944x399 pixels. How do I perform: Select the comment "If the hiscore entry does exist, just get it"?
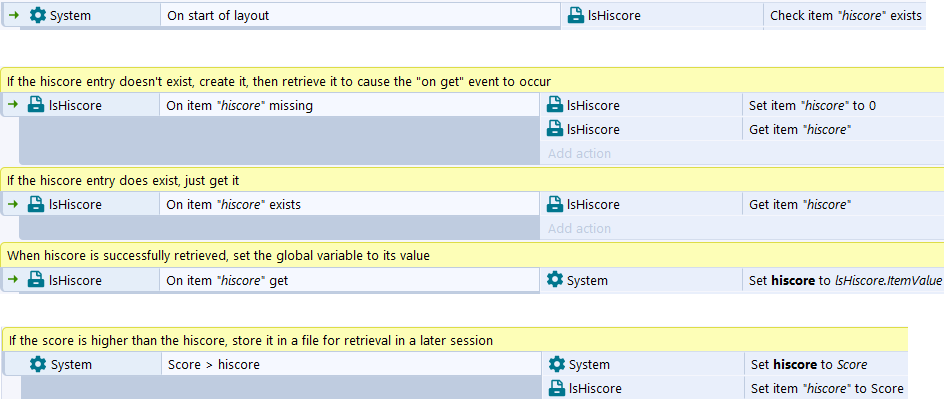[472, 180]
